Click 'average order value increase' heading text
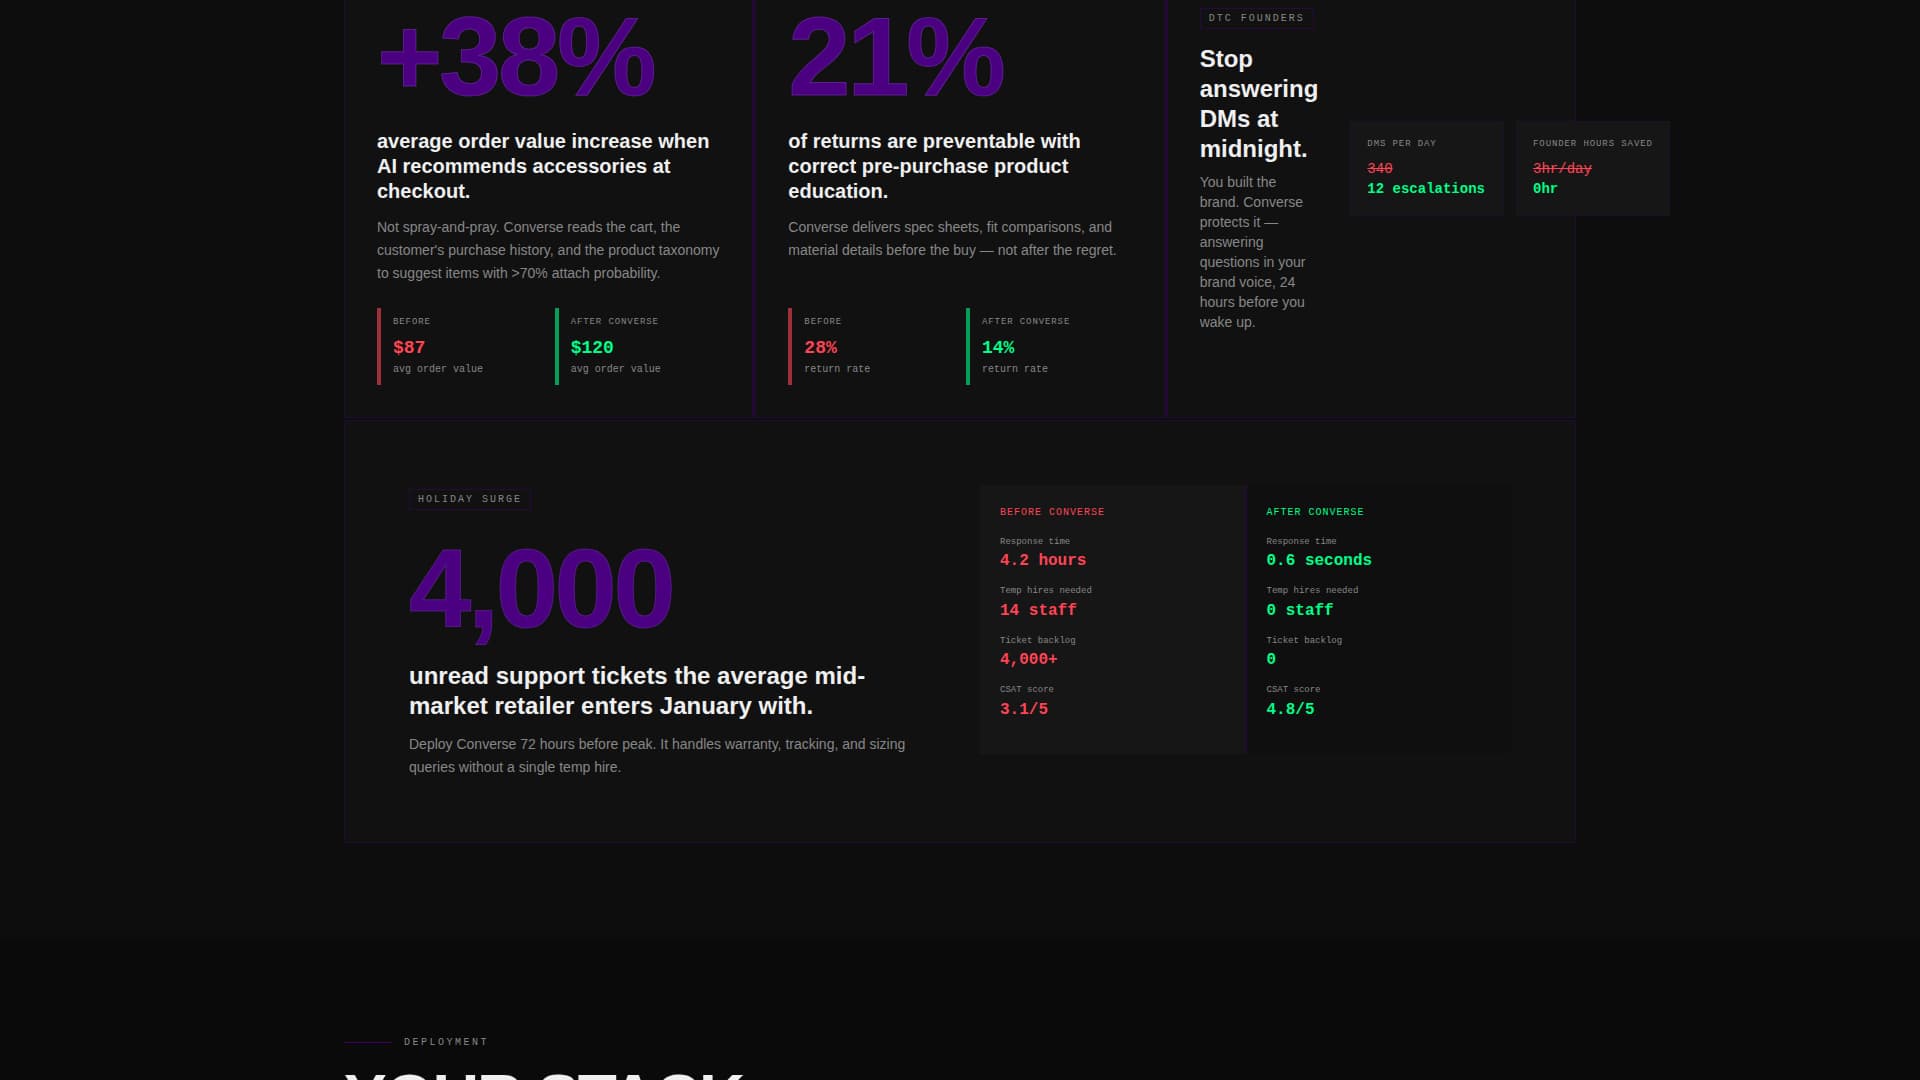 pyautogui.click(x=543, y=166)
